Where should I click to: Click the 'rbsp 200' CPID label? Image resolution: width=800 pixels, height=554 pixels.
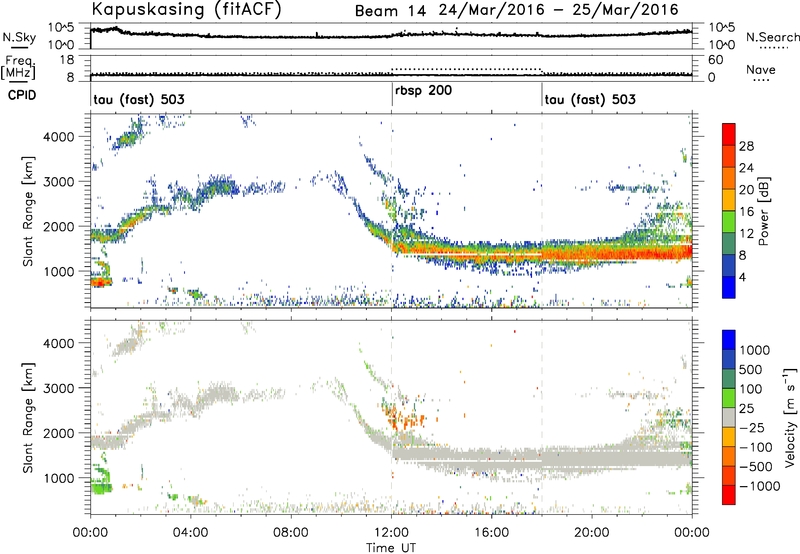pyautogui.click(x=423, y=91)
